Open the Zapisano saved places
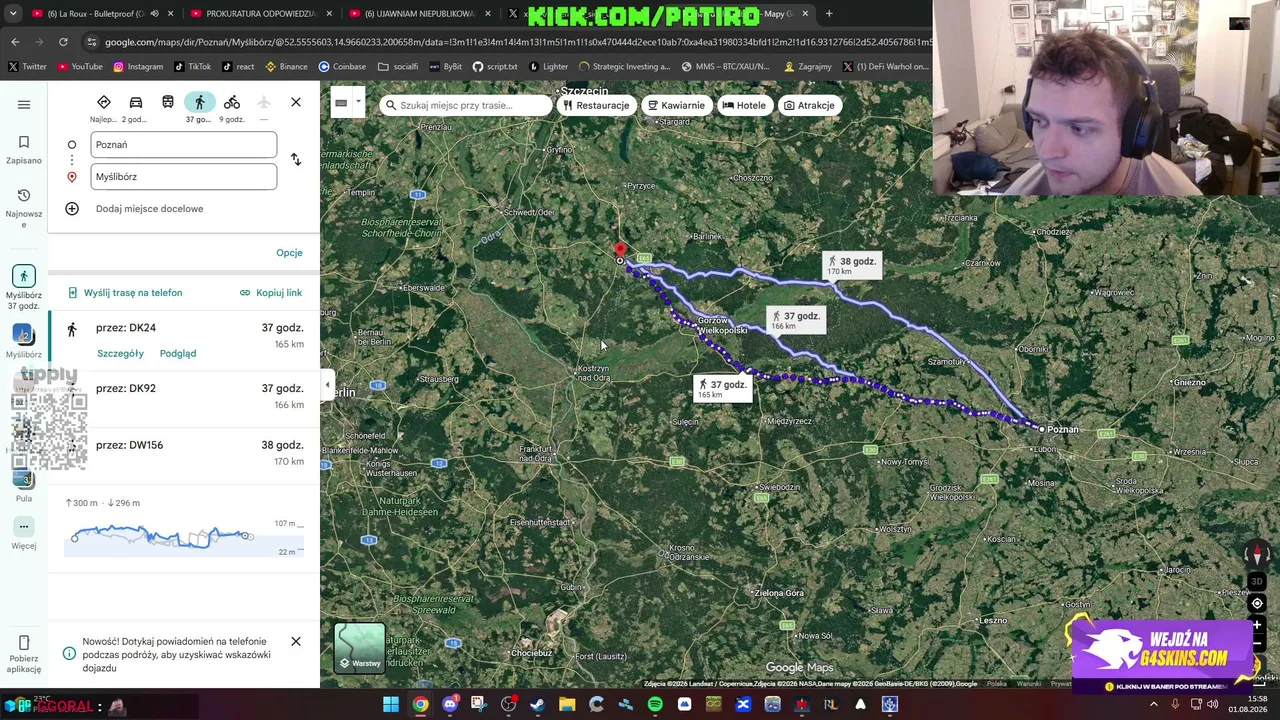Image resolution: width=1280 pixels, height=720 pixels. [x=24, y=149]
